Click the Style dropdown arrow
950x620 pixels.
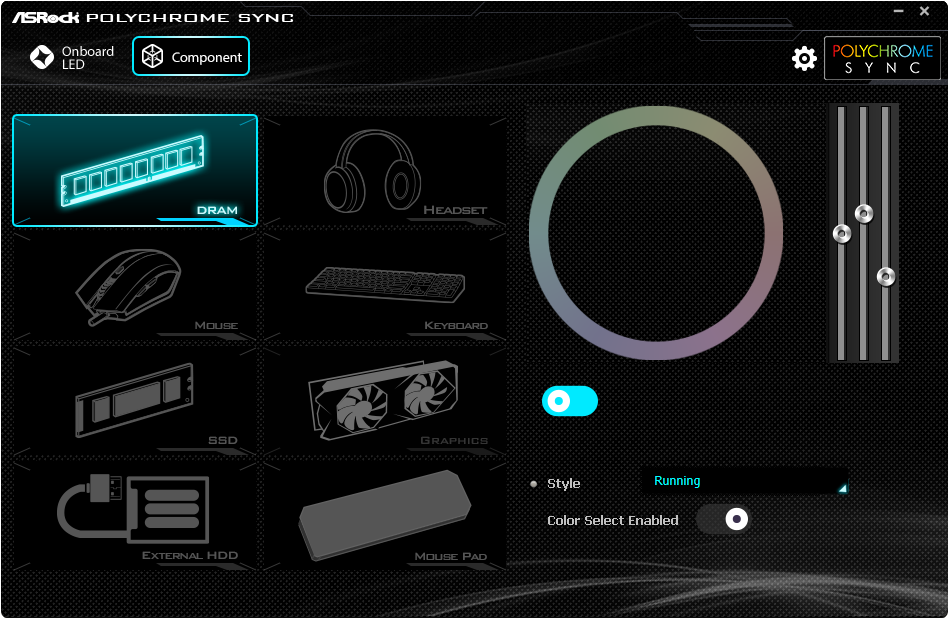tap(842, 488)
